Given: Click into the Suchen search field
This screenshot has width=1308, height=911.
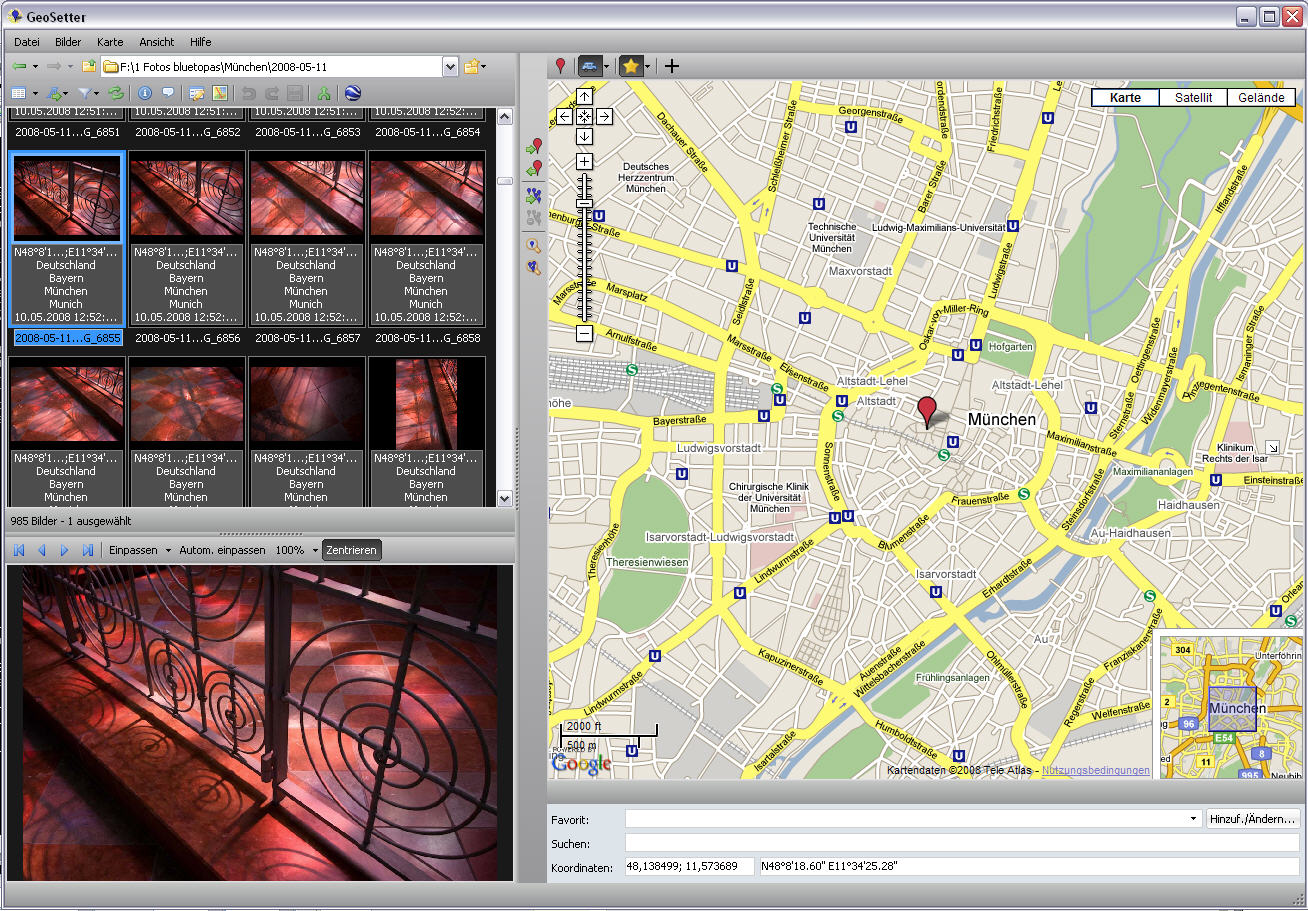Looking at the screenshot, I should click(960, 843).
